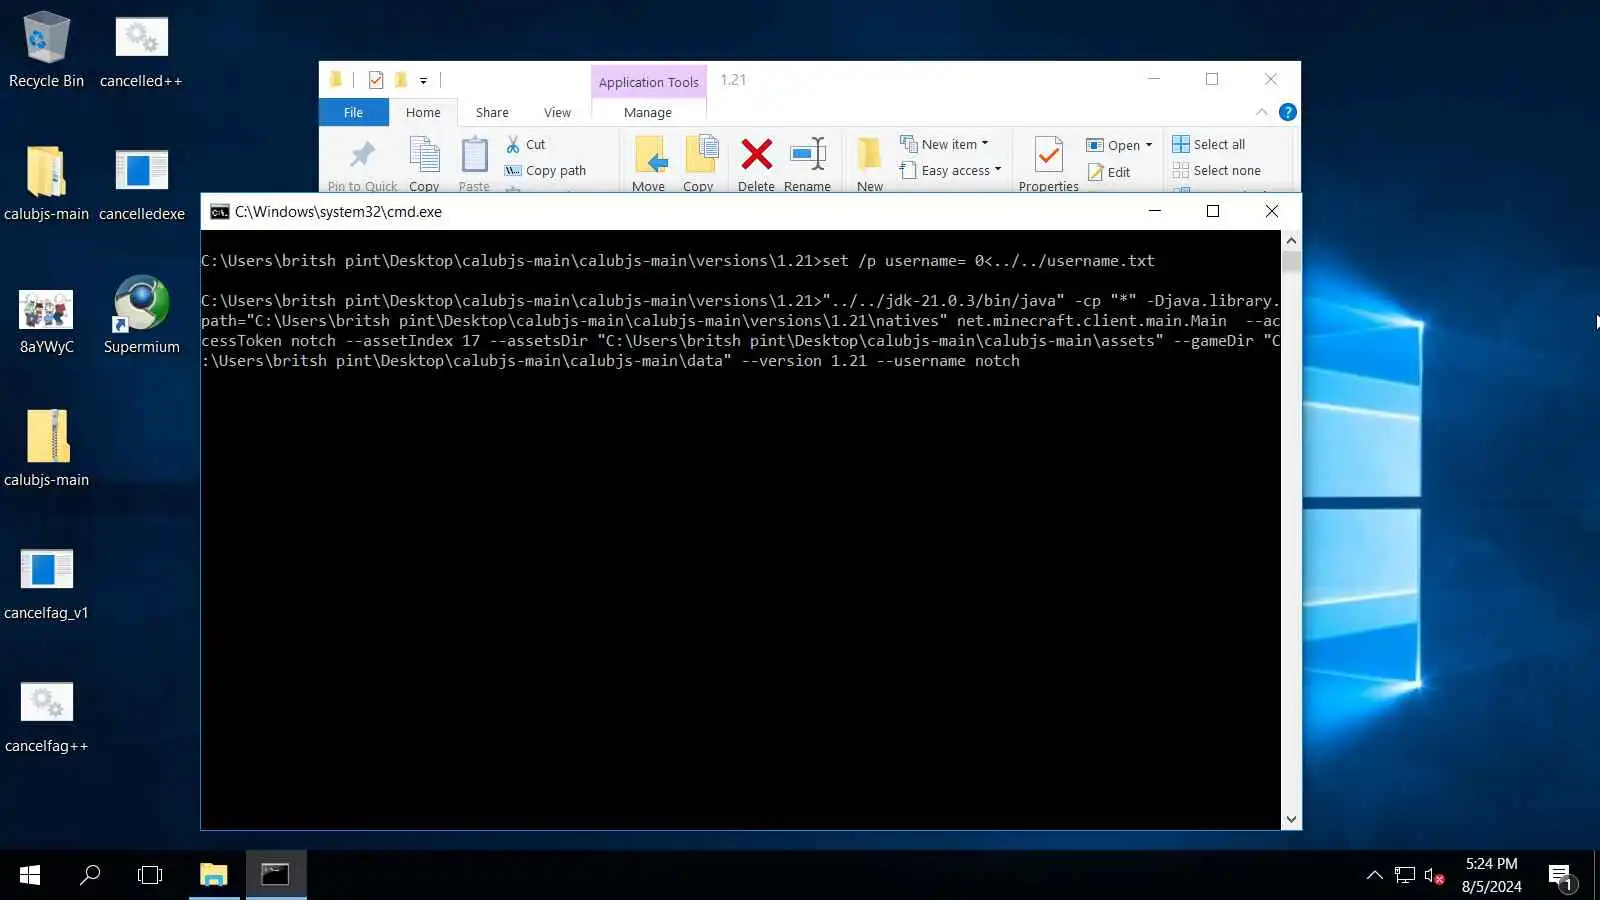
Task: Open the New item dropdown
Action: coord(945,144)
